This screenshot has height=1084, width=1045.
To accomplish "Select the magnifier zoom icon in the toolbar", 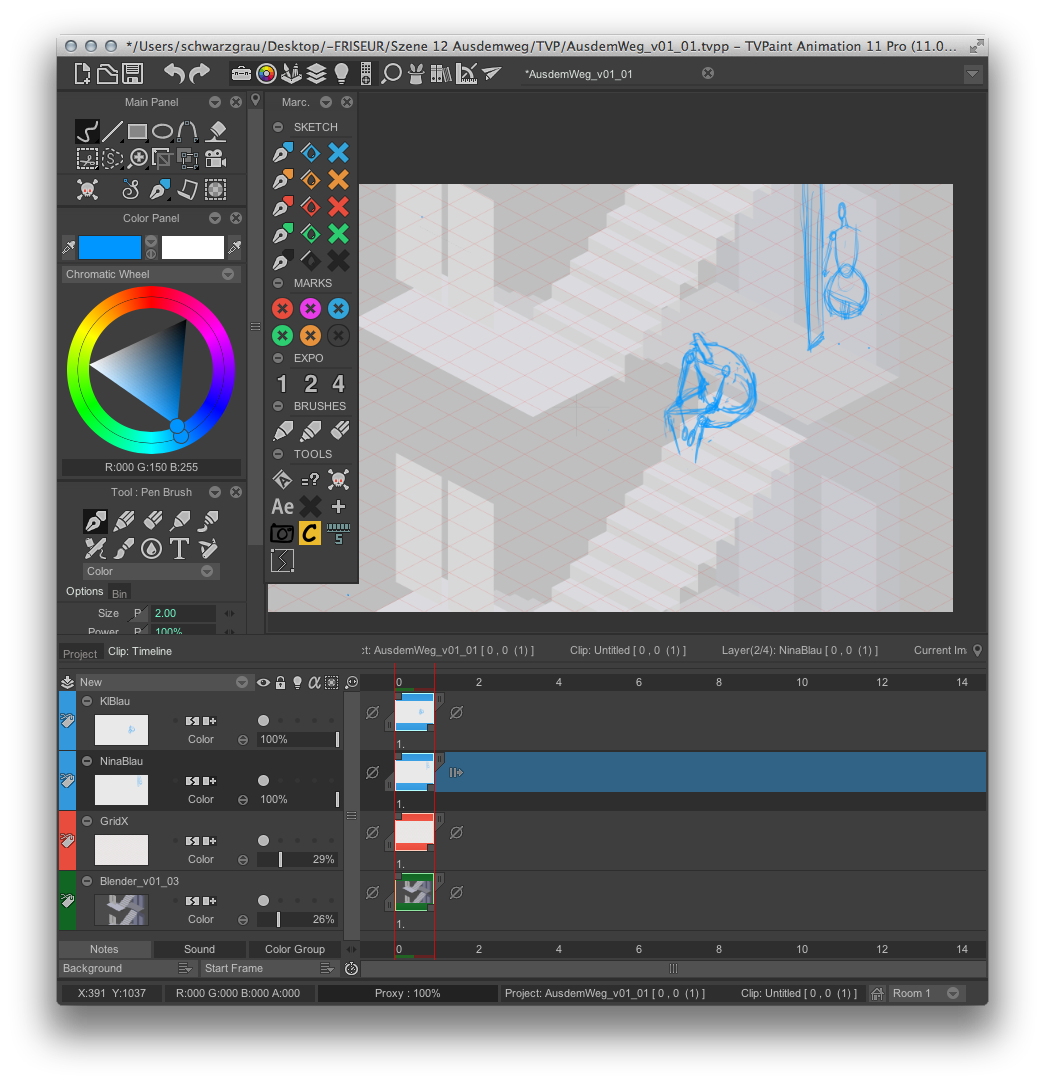I will [x=391, y=73].
